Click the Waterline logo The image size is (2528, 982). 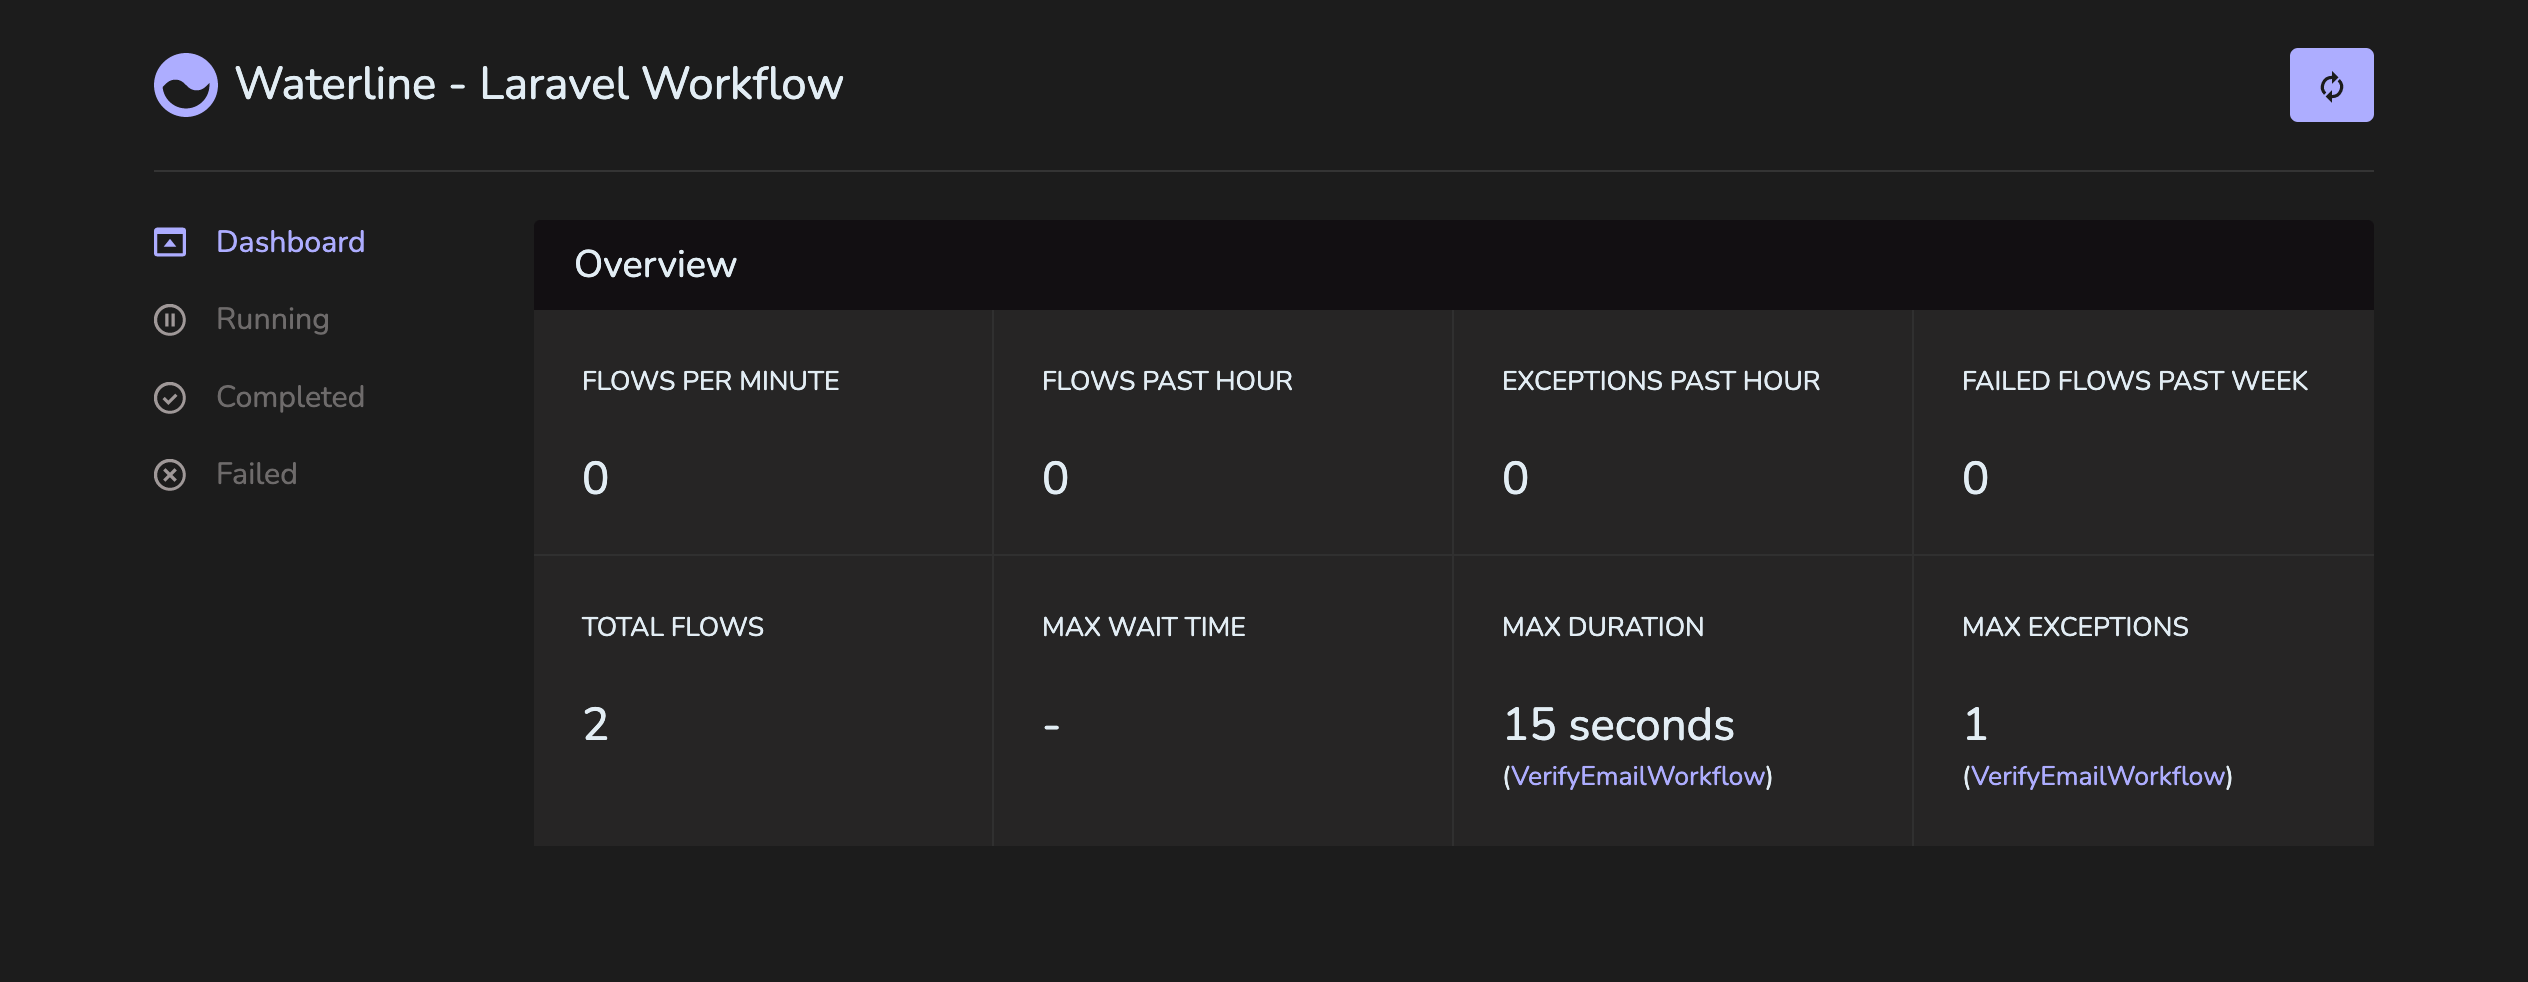[185, 84]
